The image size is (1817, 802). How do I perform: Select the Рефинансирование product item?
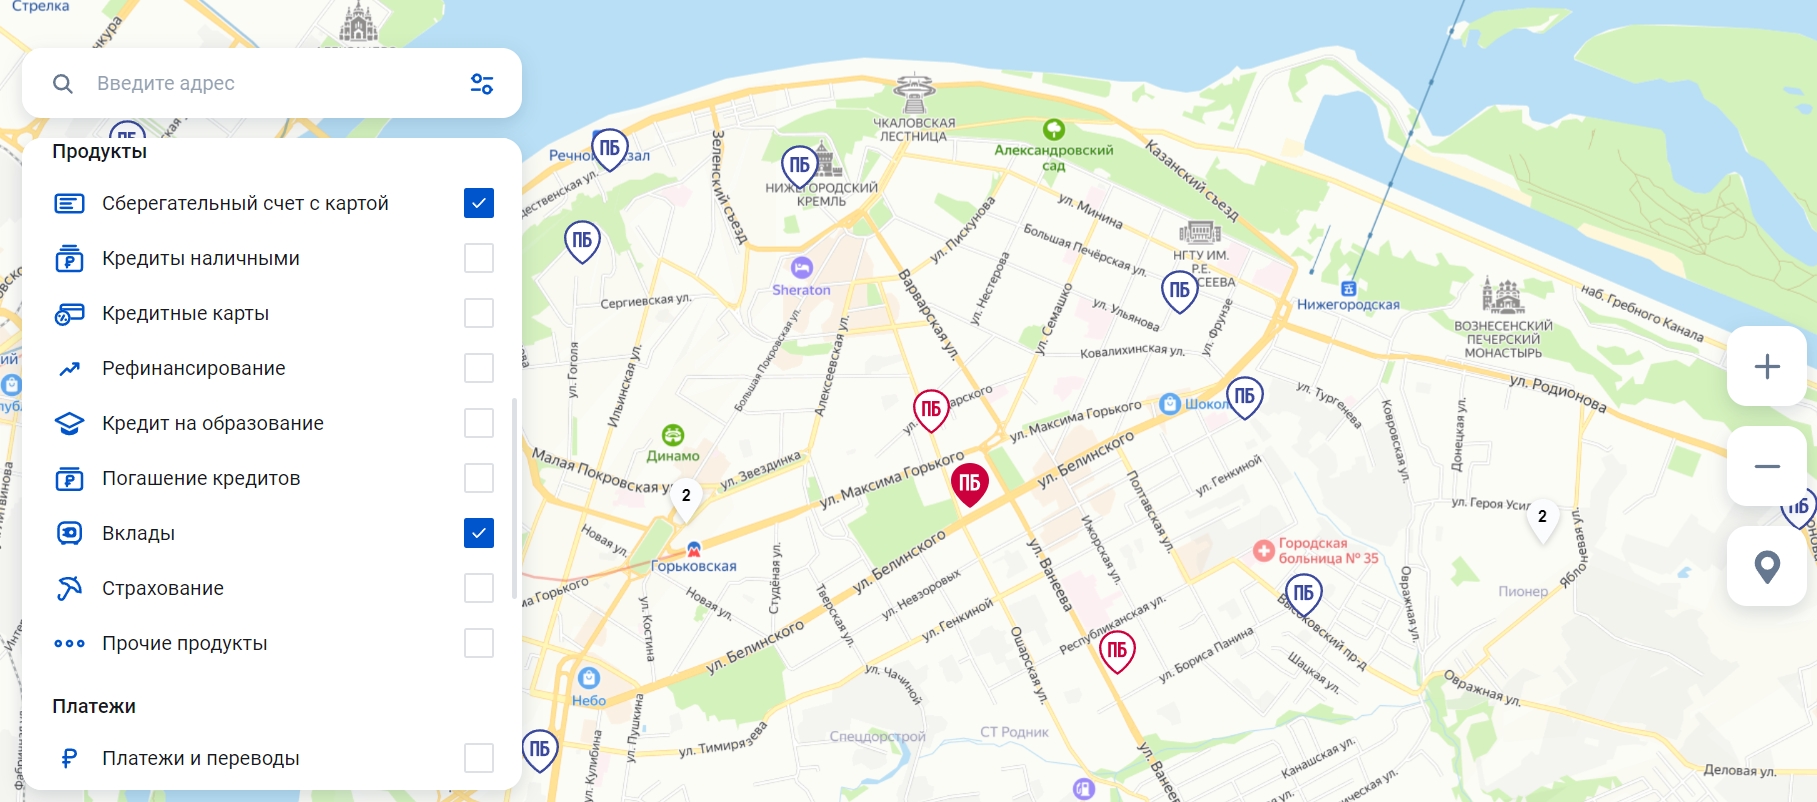(273, 368)
